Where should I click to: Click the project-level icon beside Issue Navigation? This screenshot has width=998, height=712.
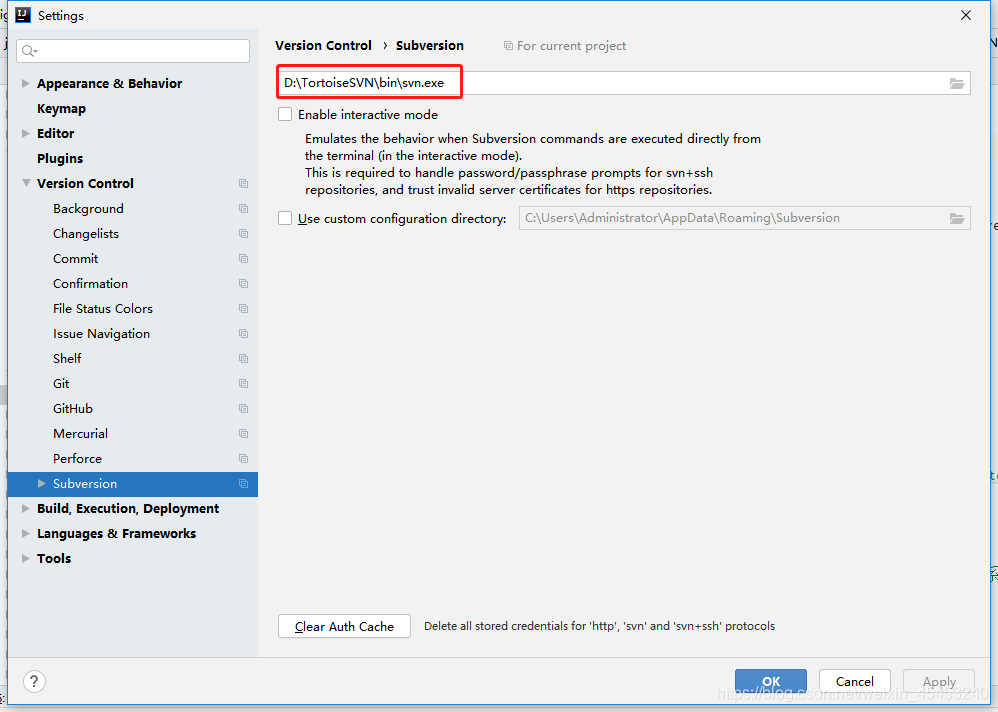tap(243, 333)
